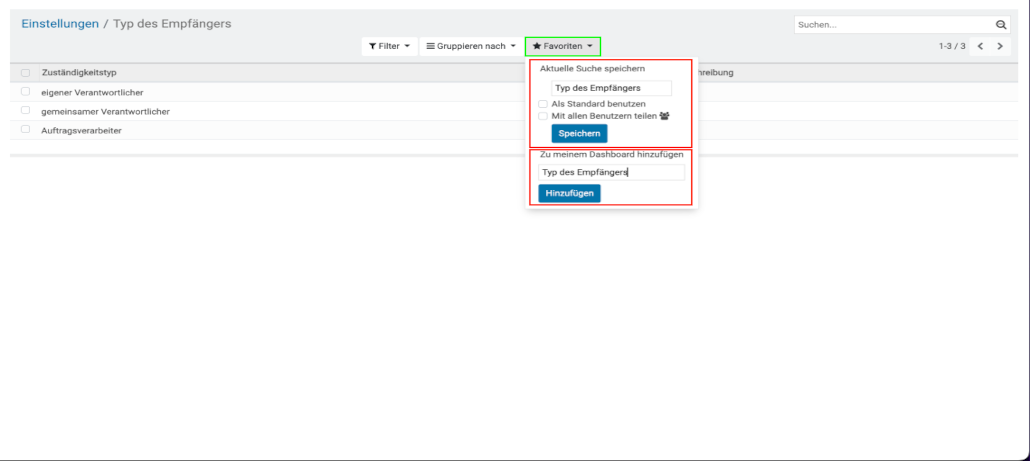Enable the Mit allen Benutzern teilen checkbox
The height and width of the screenshot is (461, 1030).
543,116
